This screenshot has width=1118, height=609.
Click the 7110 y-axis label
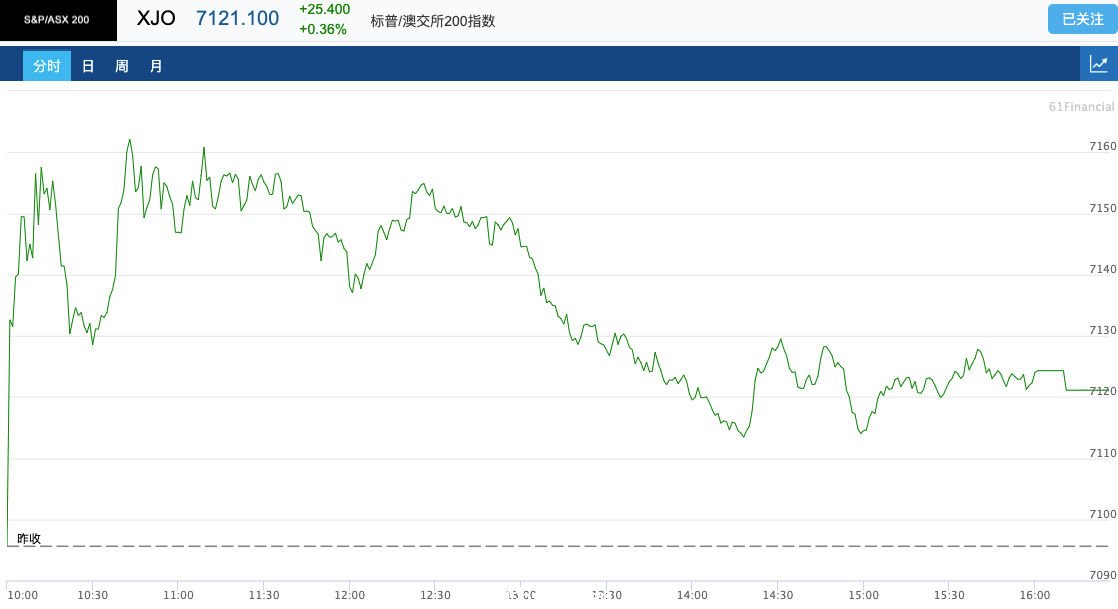coord(1102,453)
